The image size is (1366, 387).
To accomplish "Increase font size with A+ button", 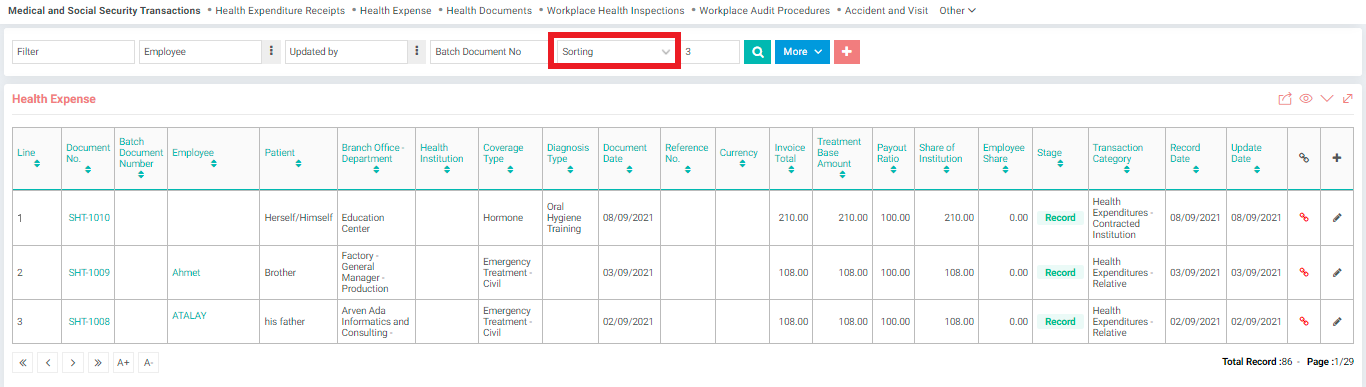I will pos(123,363).
